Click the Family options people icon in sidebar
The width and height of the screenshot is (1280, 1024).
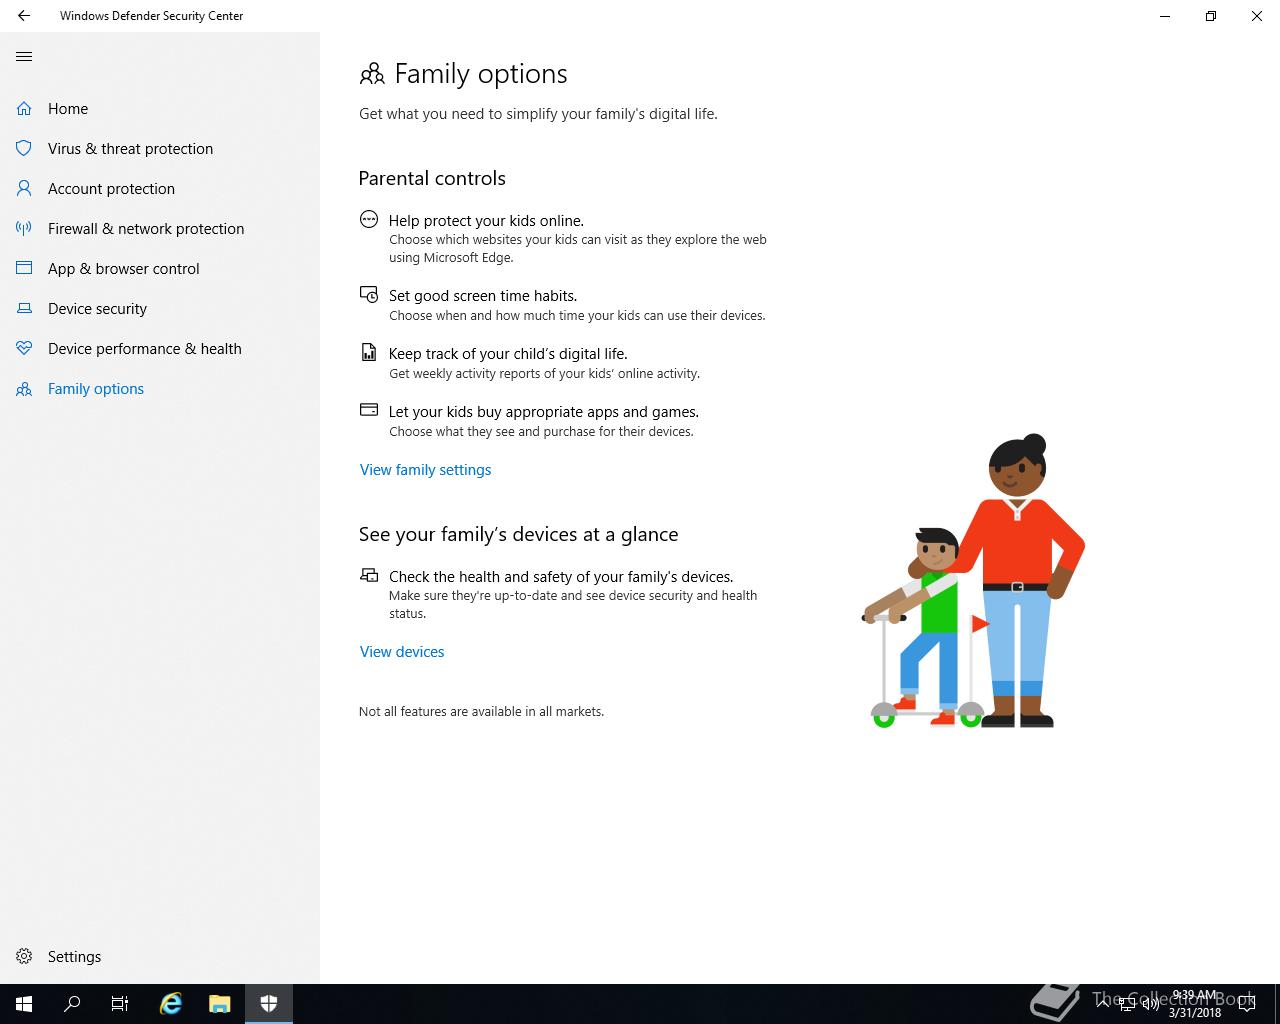24,389
